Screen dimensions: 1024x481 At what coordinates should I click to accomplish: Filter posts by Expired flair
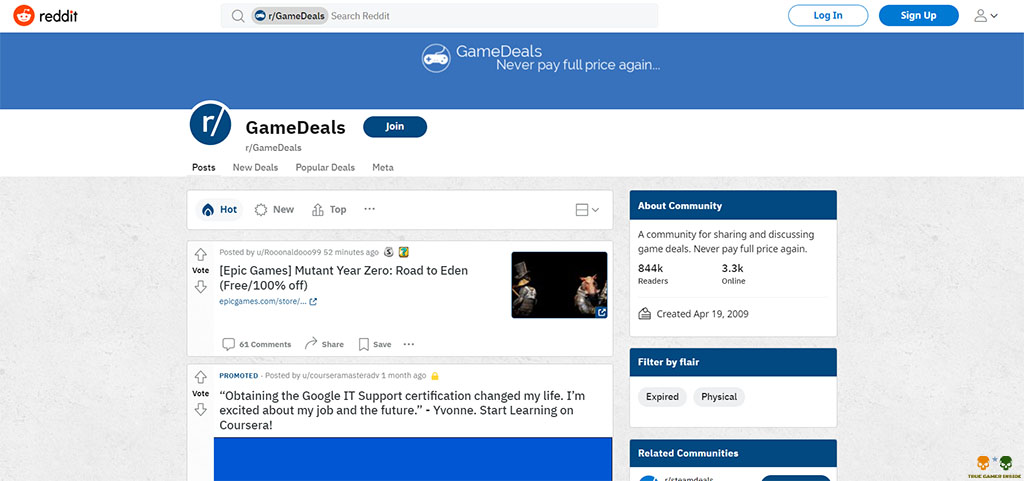[x=662, y=397]
